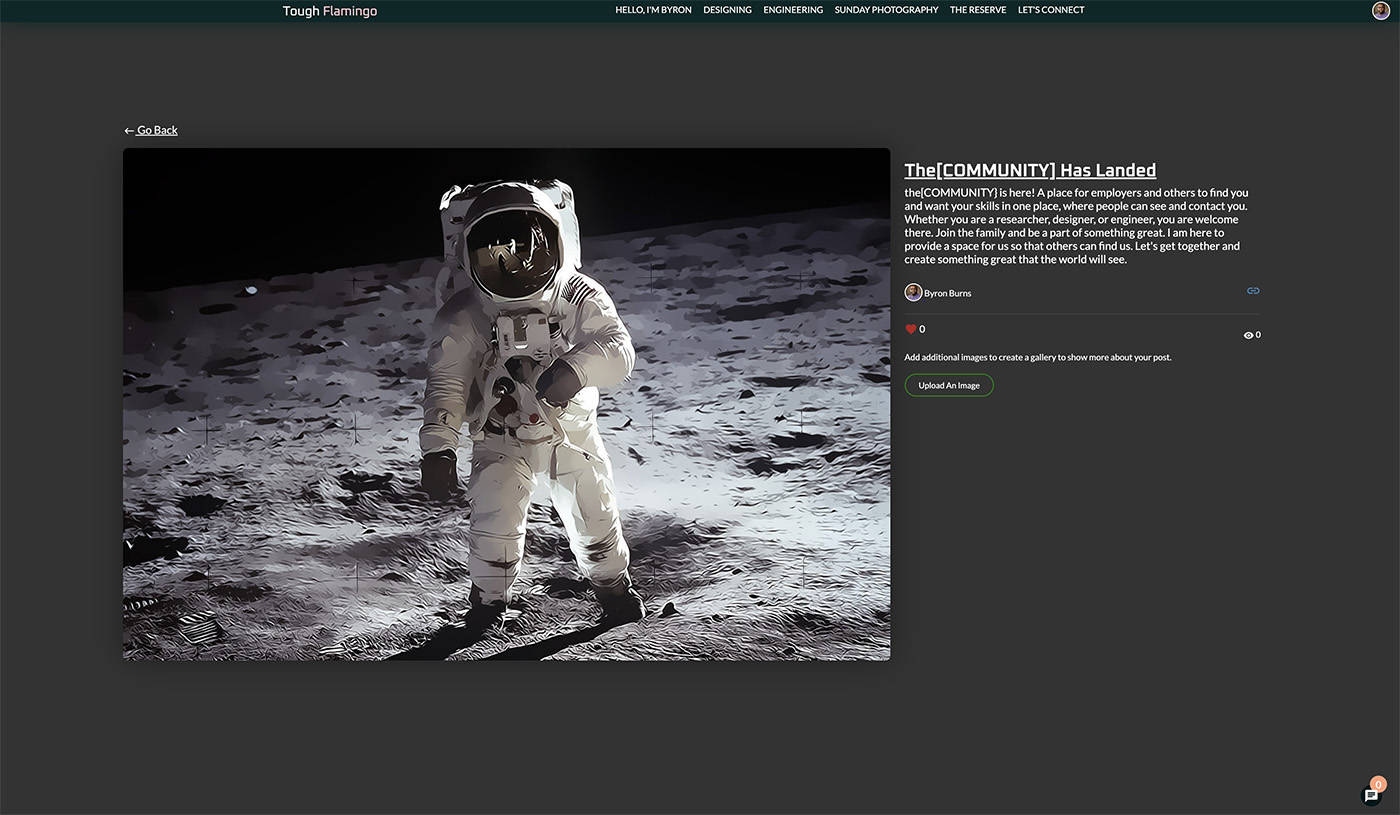Open The Reserve page
The image size is (1400, 815).
(977, 10)
